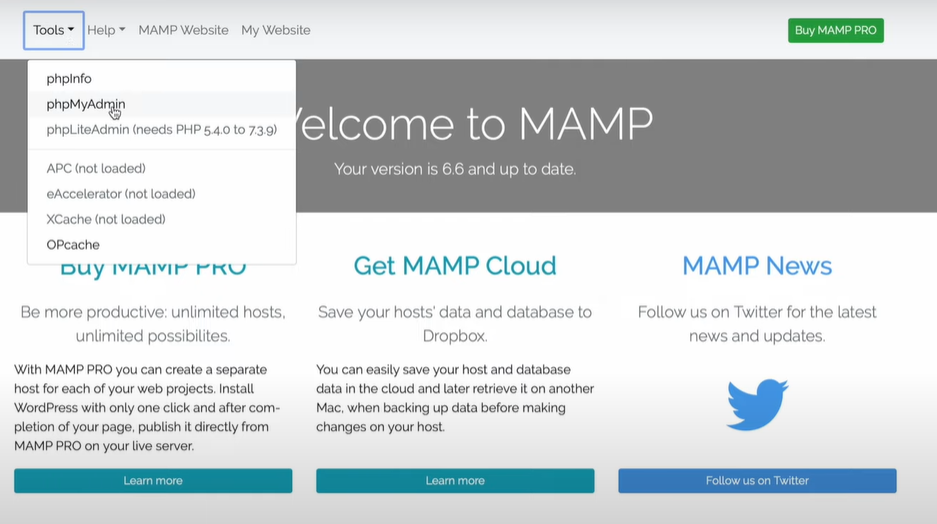Open phpMyAdmin from Tools menu
Image resolution: width=937 pixels, height=524 pixels.
161,104
